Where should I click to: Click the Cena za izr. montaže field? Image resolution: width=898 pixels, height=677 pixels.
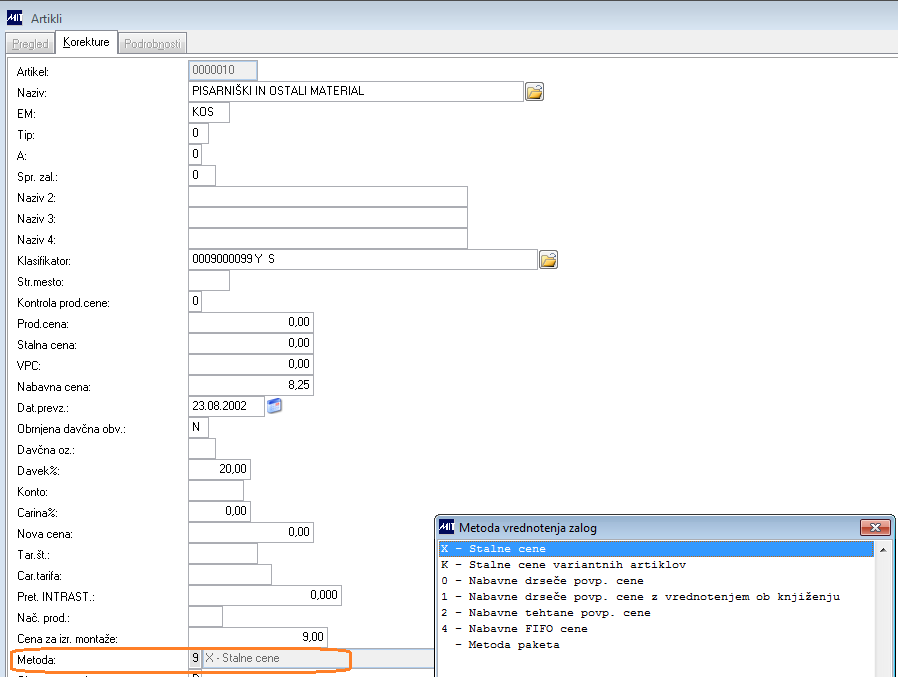point(258,637)
